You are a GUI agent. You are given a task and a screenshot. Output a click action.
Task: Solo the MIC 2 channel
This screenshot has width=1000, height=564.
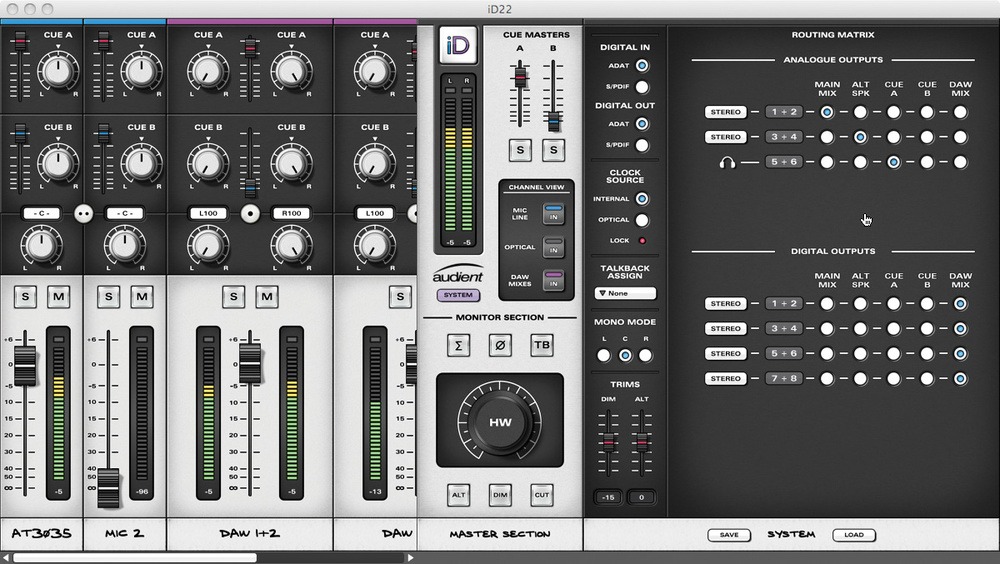point(108,297)
